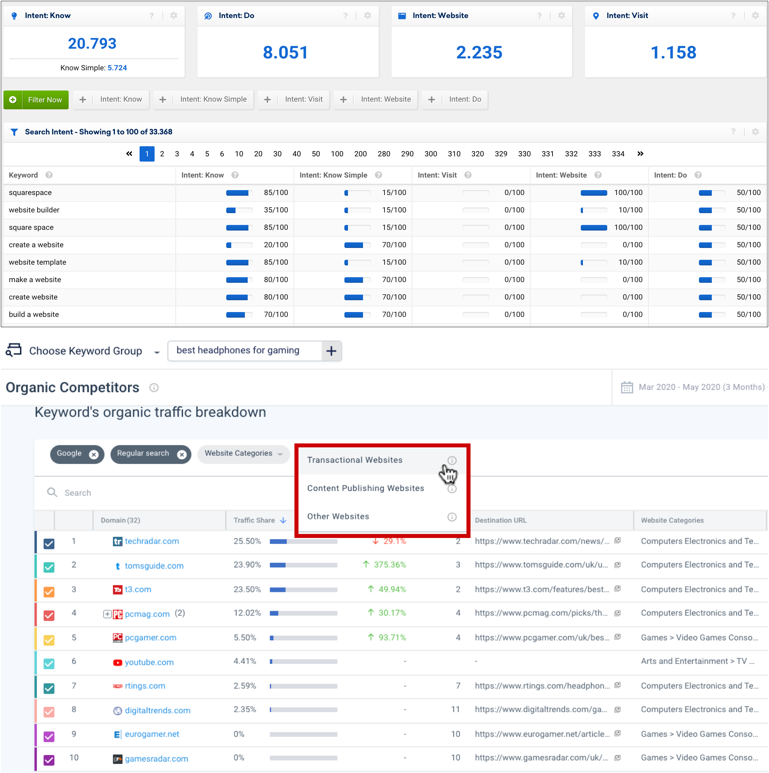The image size is (769, 773).
Task: Sort by Traffic Share column
Action: [x=259, y=520]
